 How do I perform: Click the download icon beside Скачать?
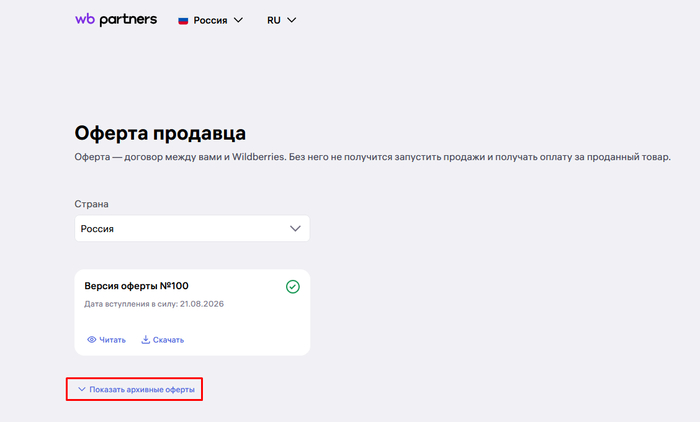(146, 339)
